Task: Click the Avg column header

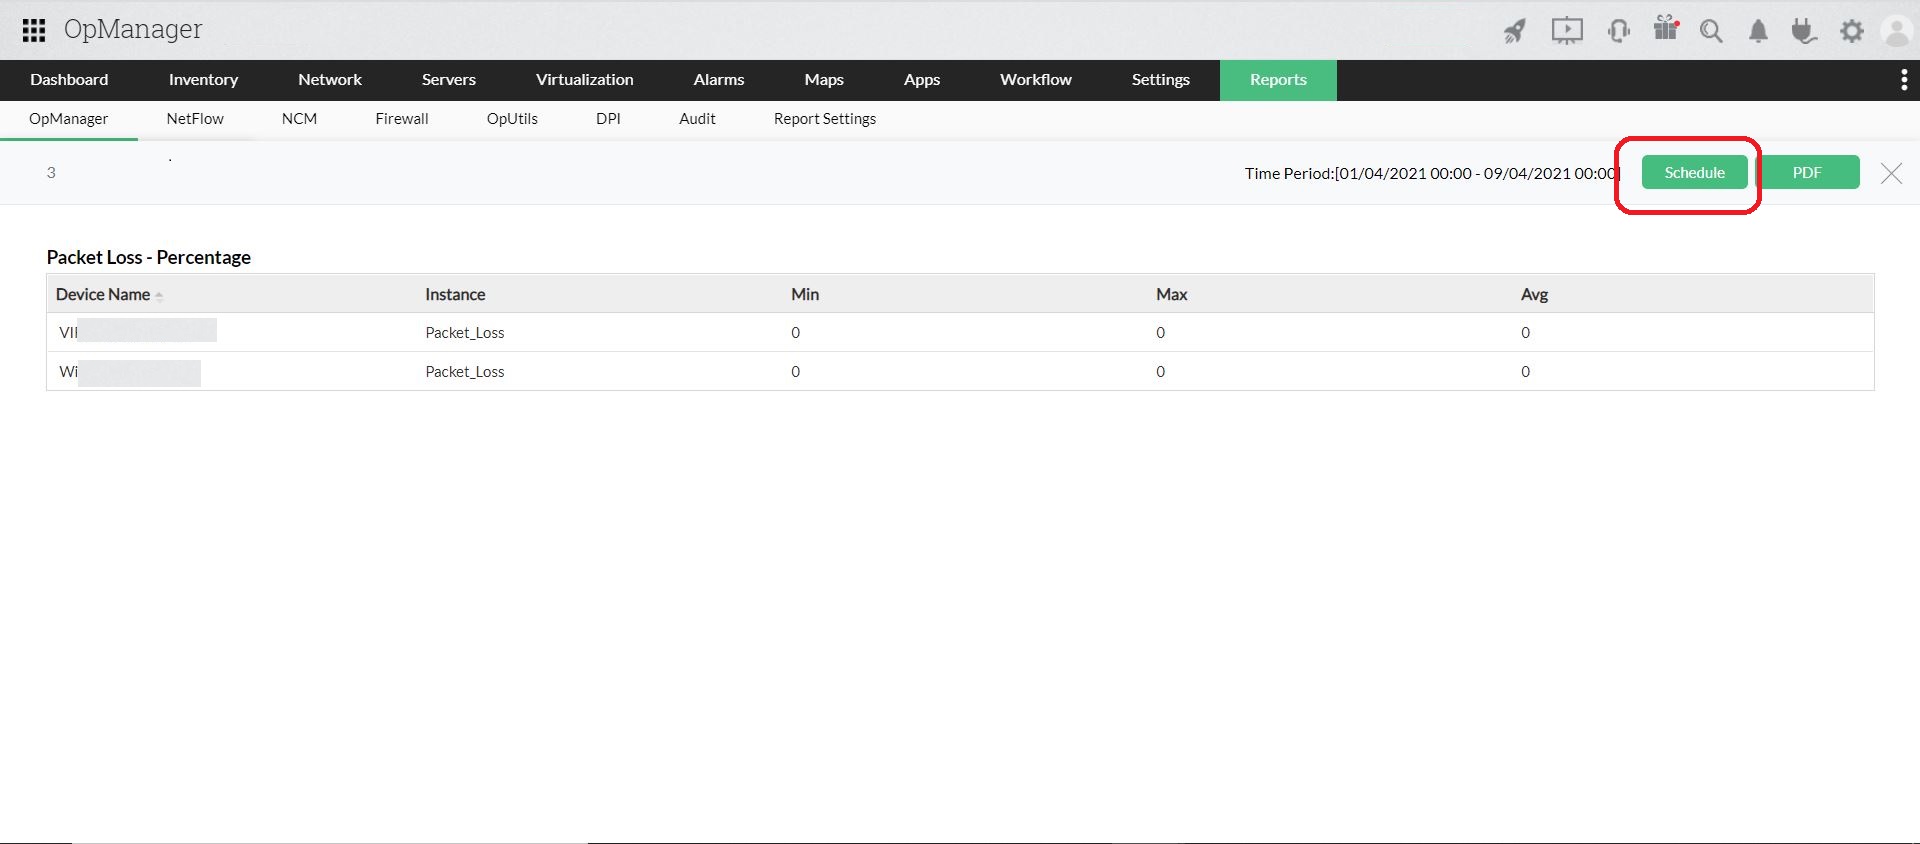Action: point(1535,295)
